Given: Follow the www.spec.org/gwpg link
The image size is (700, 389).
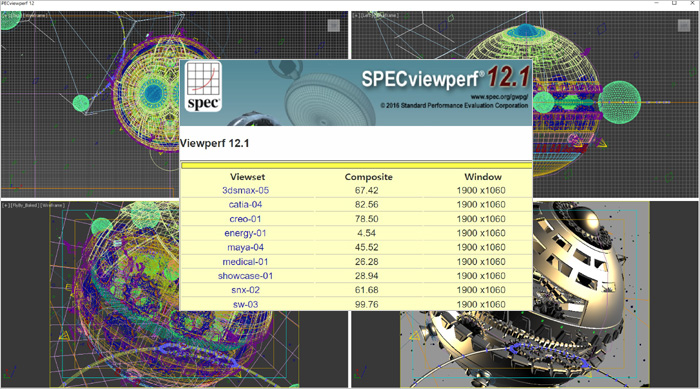Looking at the screenshot, I should point(499,96).
